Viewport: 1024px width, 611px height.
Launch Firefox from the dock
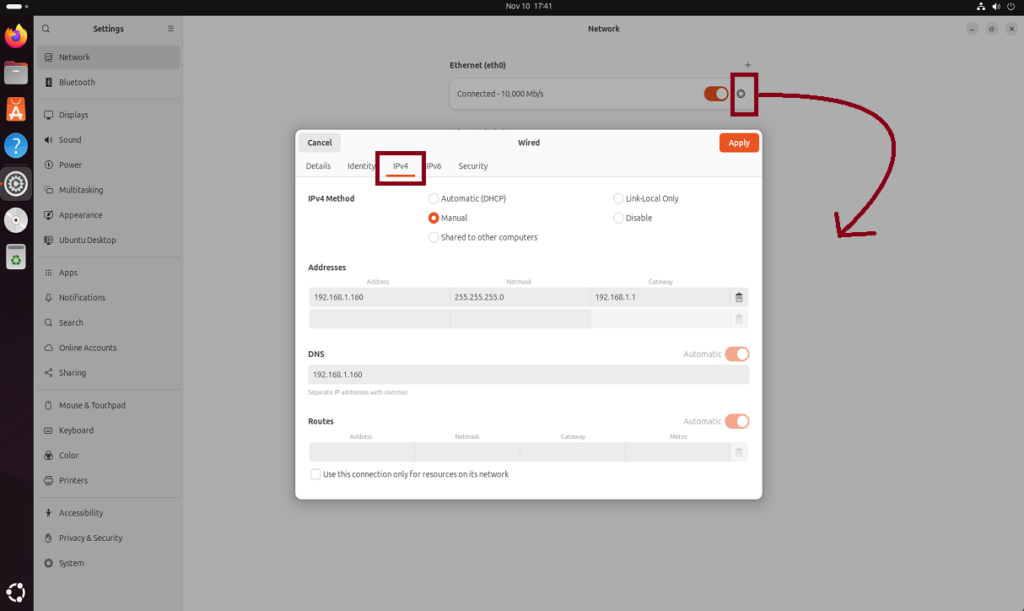click(16, 37)
